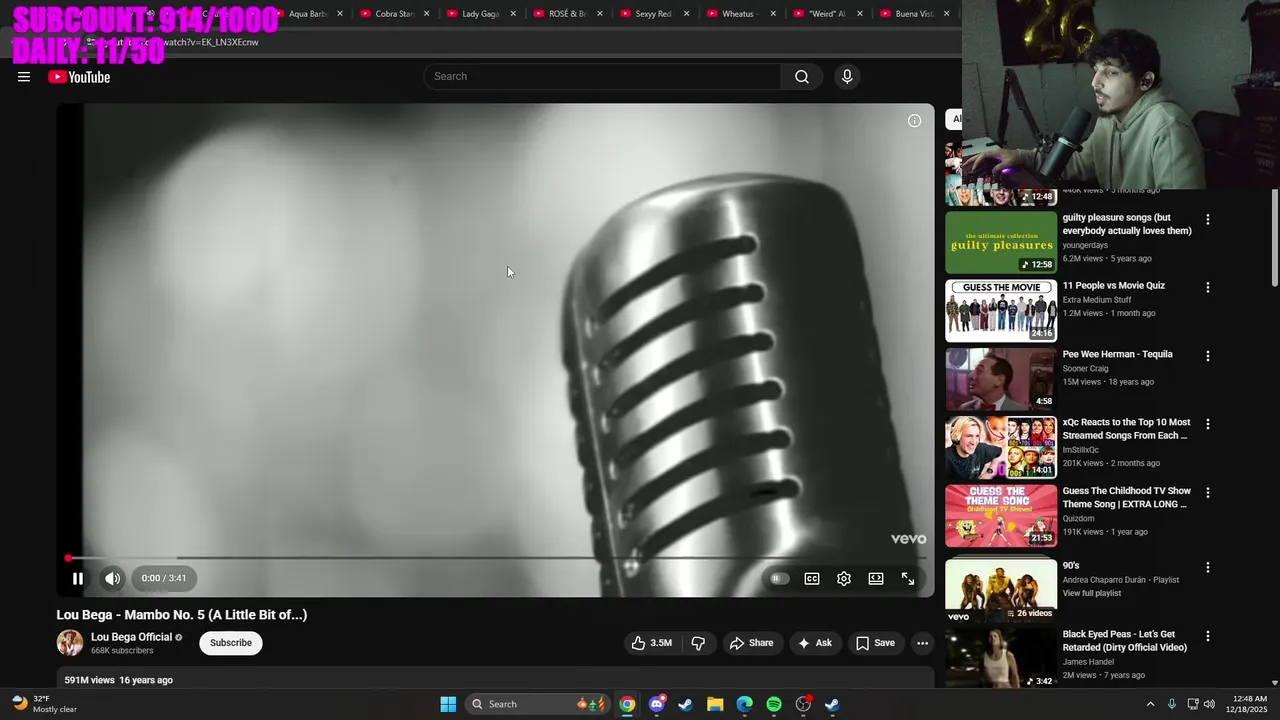Open options for Black Eyed Peas video
1280x720 pixels.
(1207, 636)
